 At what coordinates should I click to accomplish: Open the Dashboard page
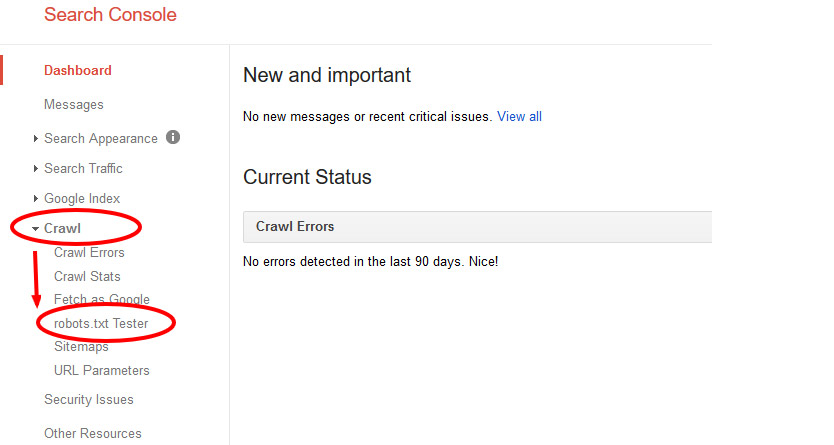pos(78,70)
